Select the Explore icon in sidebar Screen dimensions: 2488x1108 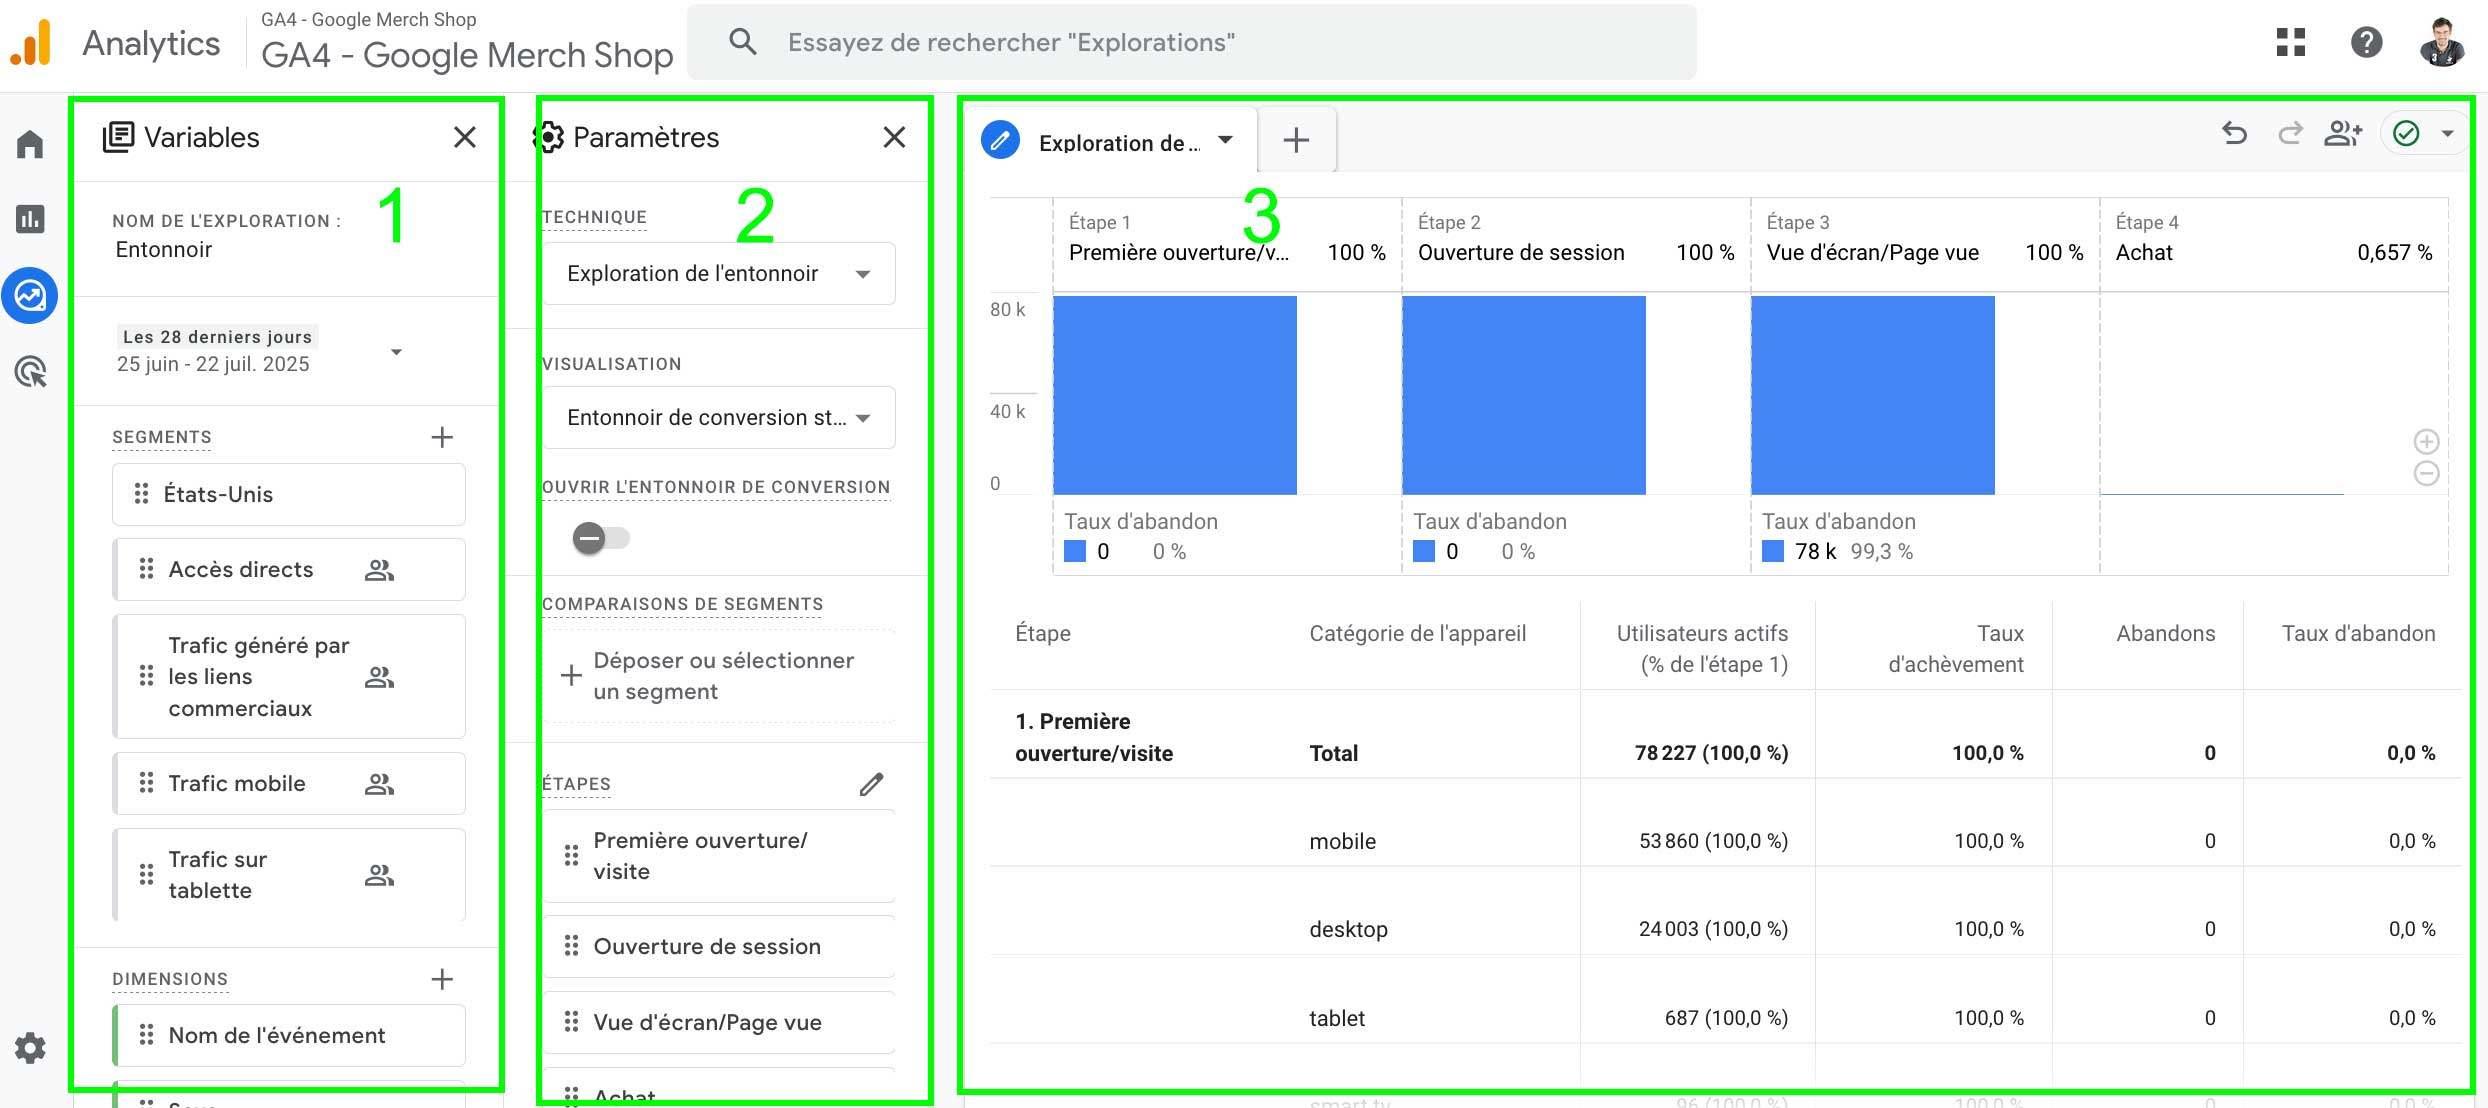click(x=30, y=296)
